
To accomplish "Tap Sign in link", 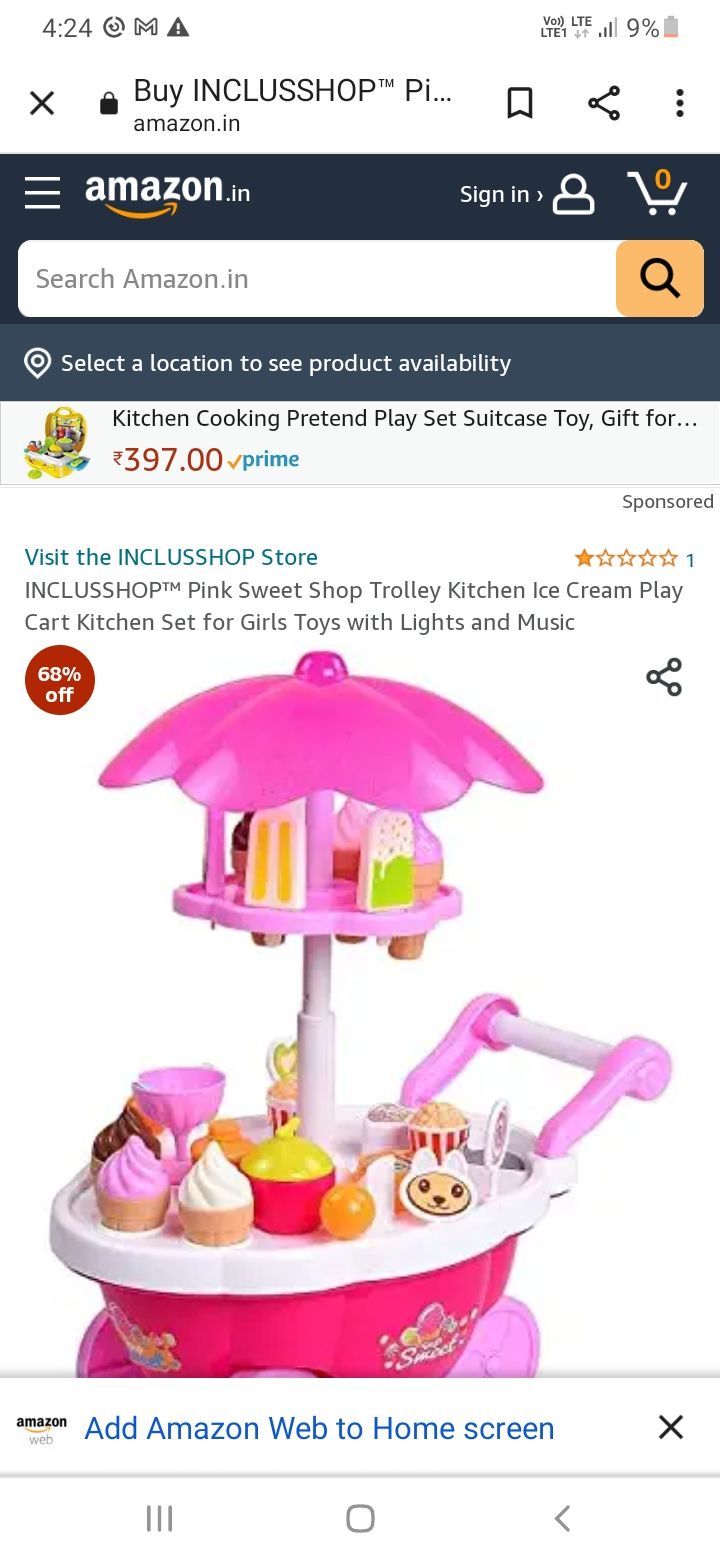I will [x=501, y=194].
